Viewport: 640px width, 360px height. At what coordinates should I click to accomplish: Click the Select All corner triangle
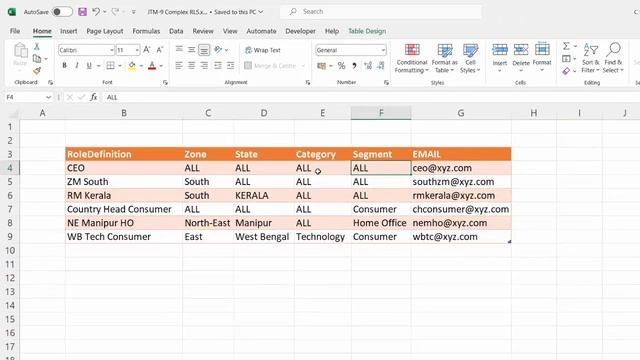pyautogui.click(x=13, y=113)
